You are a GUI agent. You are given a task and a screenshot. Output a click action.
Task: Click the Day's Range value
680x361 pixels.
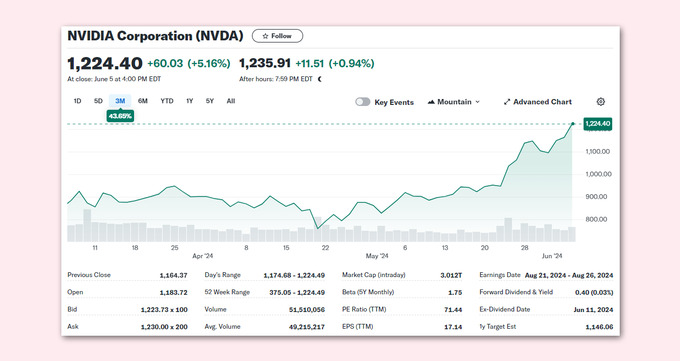[294, 276]
